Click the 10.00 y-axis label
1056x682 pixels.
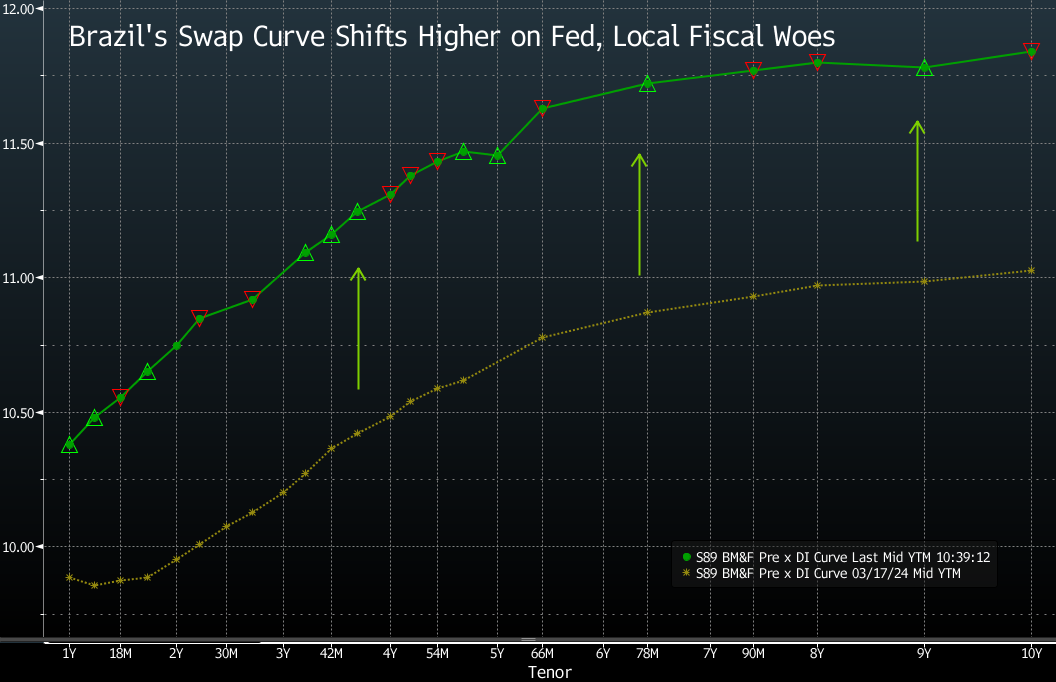(x=18, y=547)
